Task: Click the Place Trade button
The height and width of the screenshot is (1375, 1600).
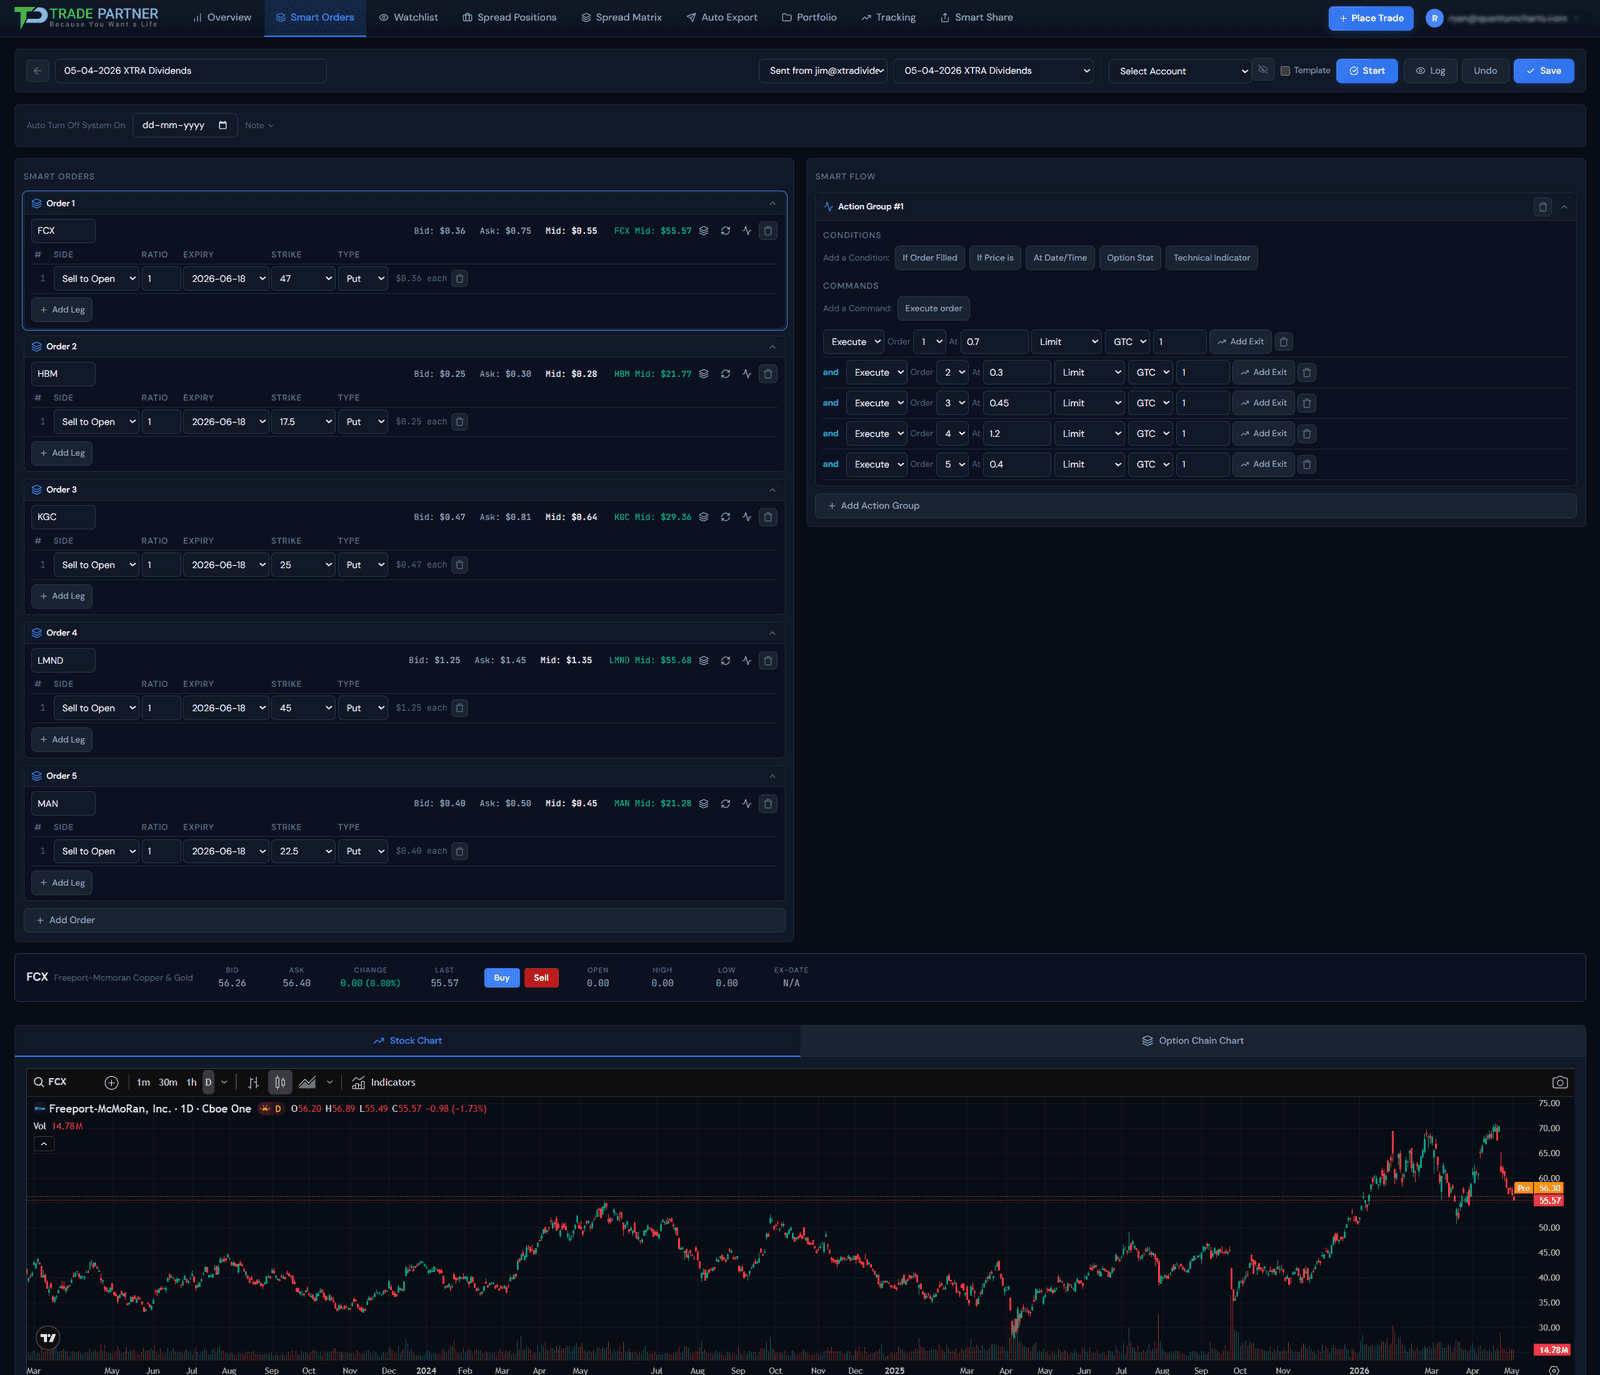Action: coord(1370,18)
